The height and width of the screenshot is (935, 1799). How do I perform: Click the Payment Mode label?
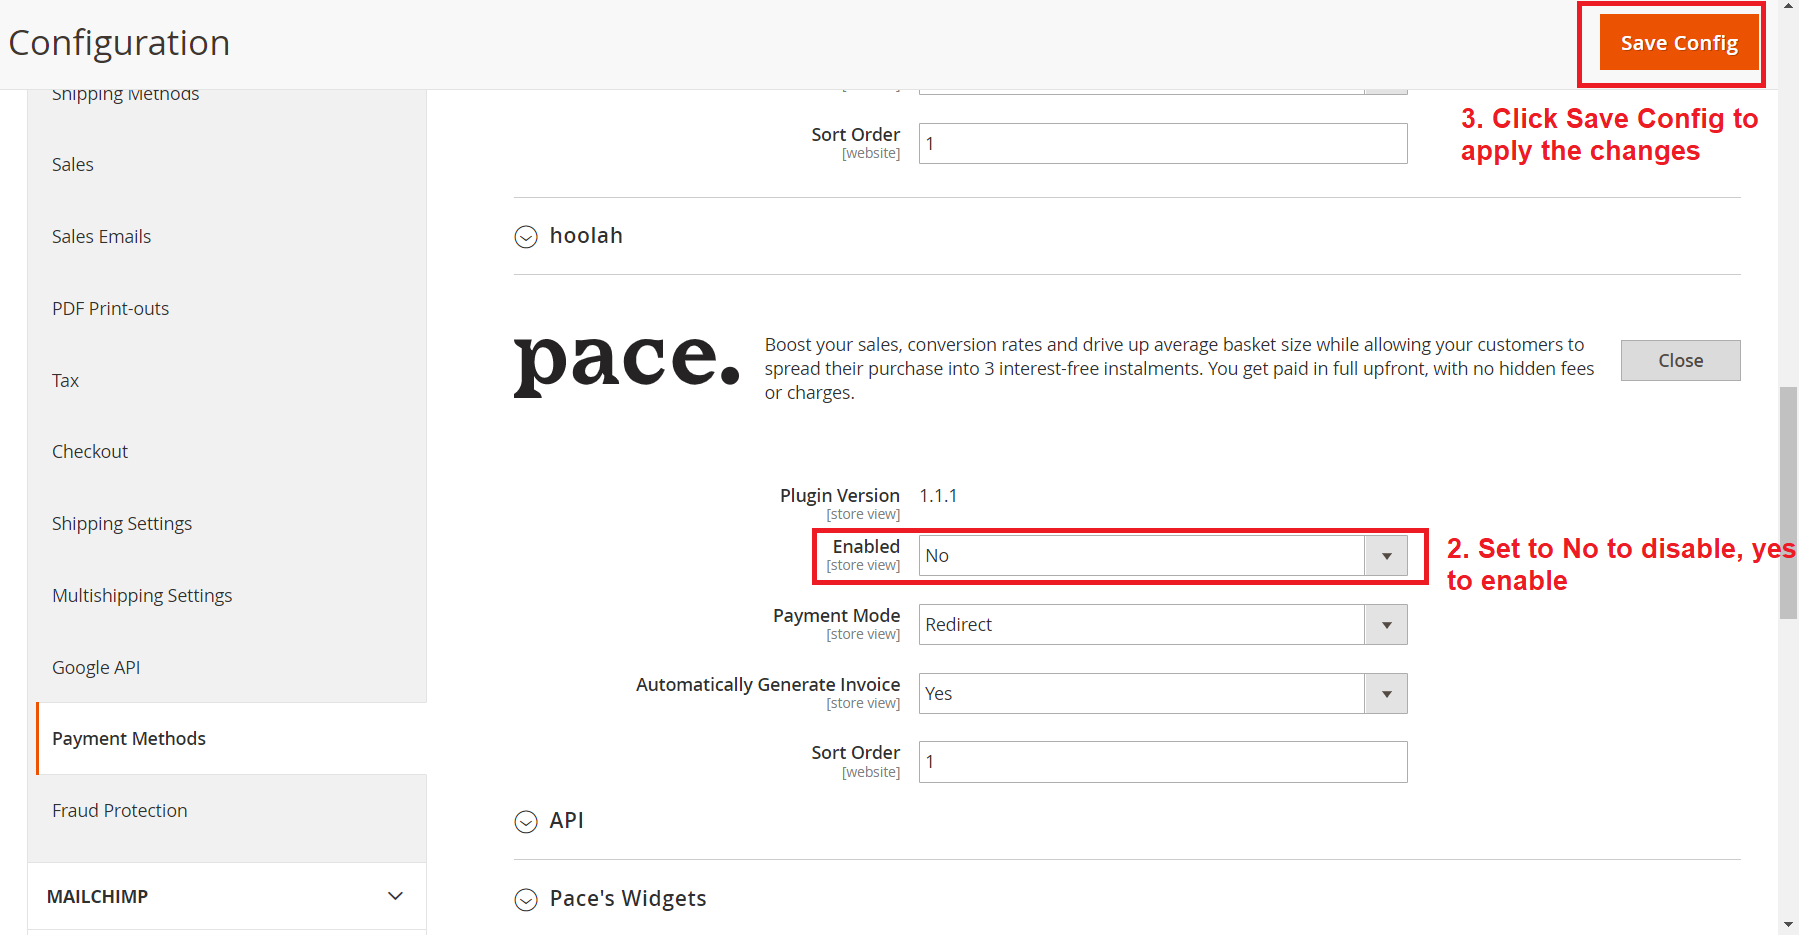836,616
